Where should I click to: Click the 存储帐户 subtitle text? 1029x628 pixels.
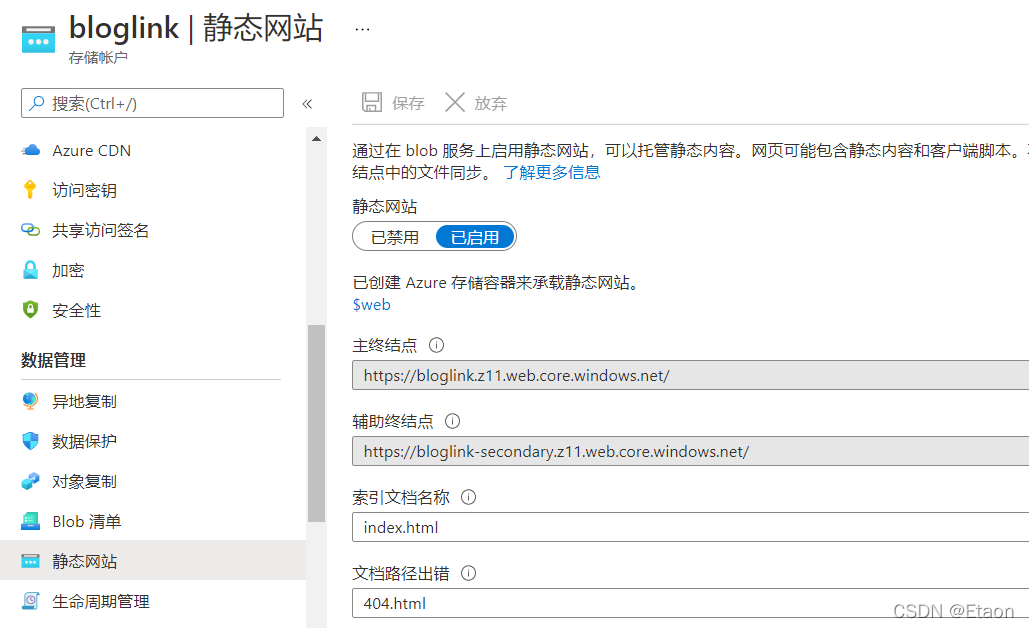coord(98,58)
